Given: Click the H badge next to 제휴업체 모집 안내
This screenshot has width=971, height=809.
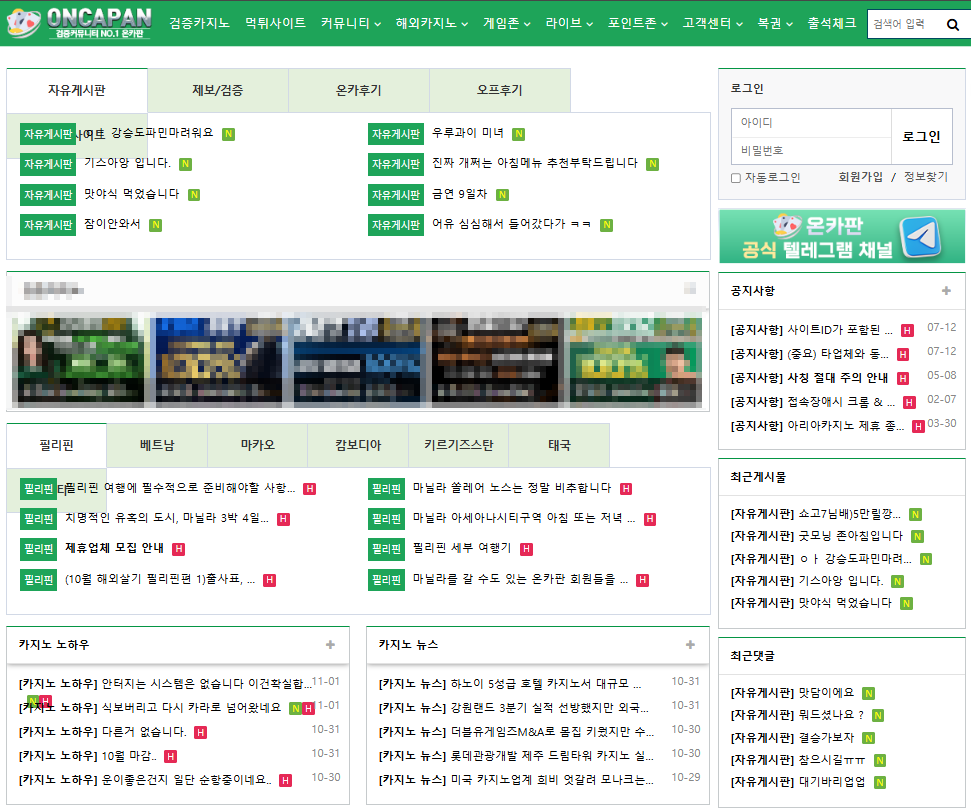Looking at the screenshot, I should click(x=178, y=547).
